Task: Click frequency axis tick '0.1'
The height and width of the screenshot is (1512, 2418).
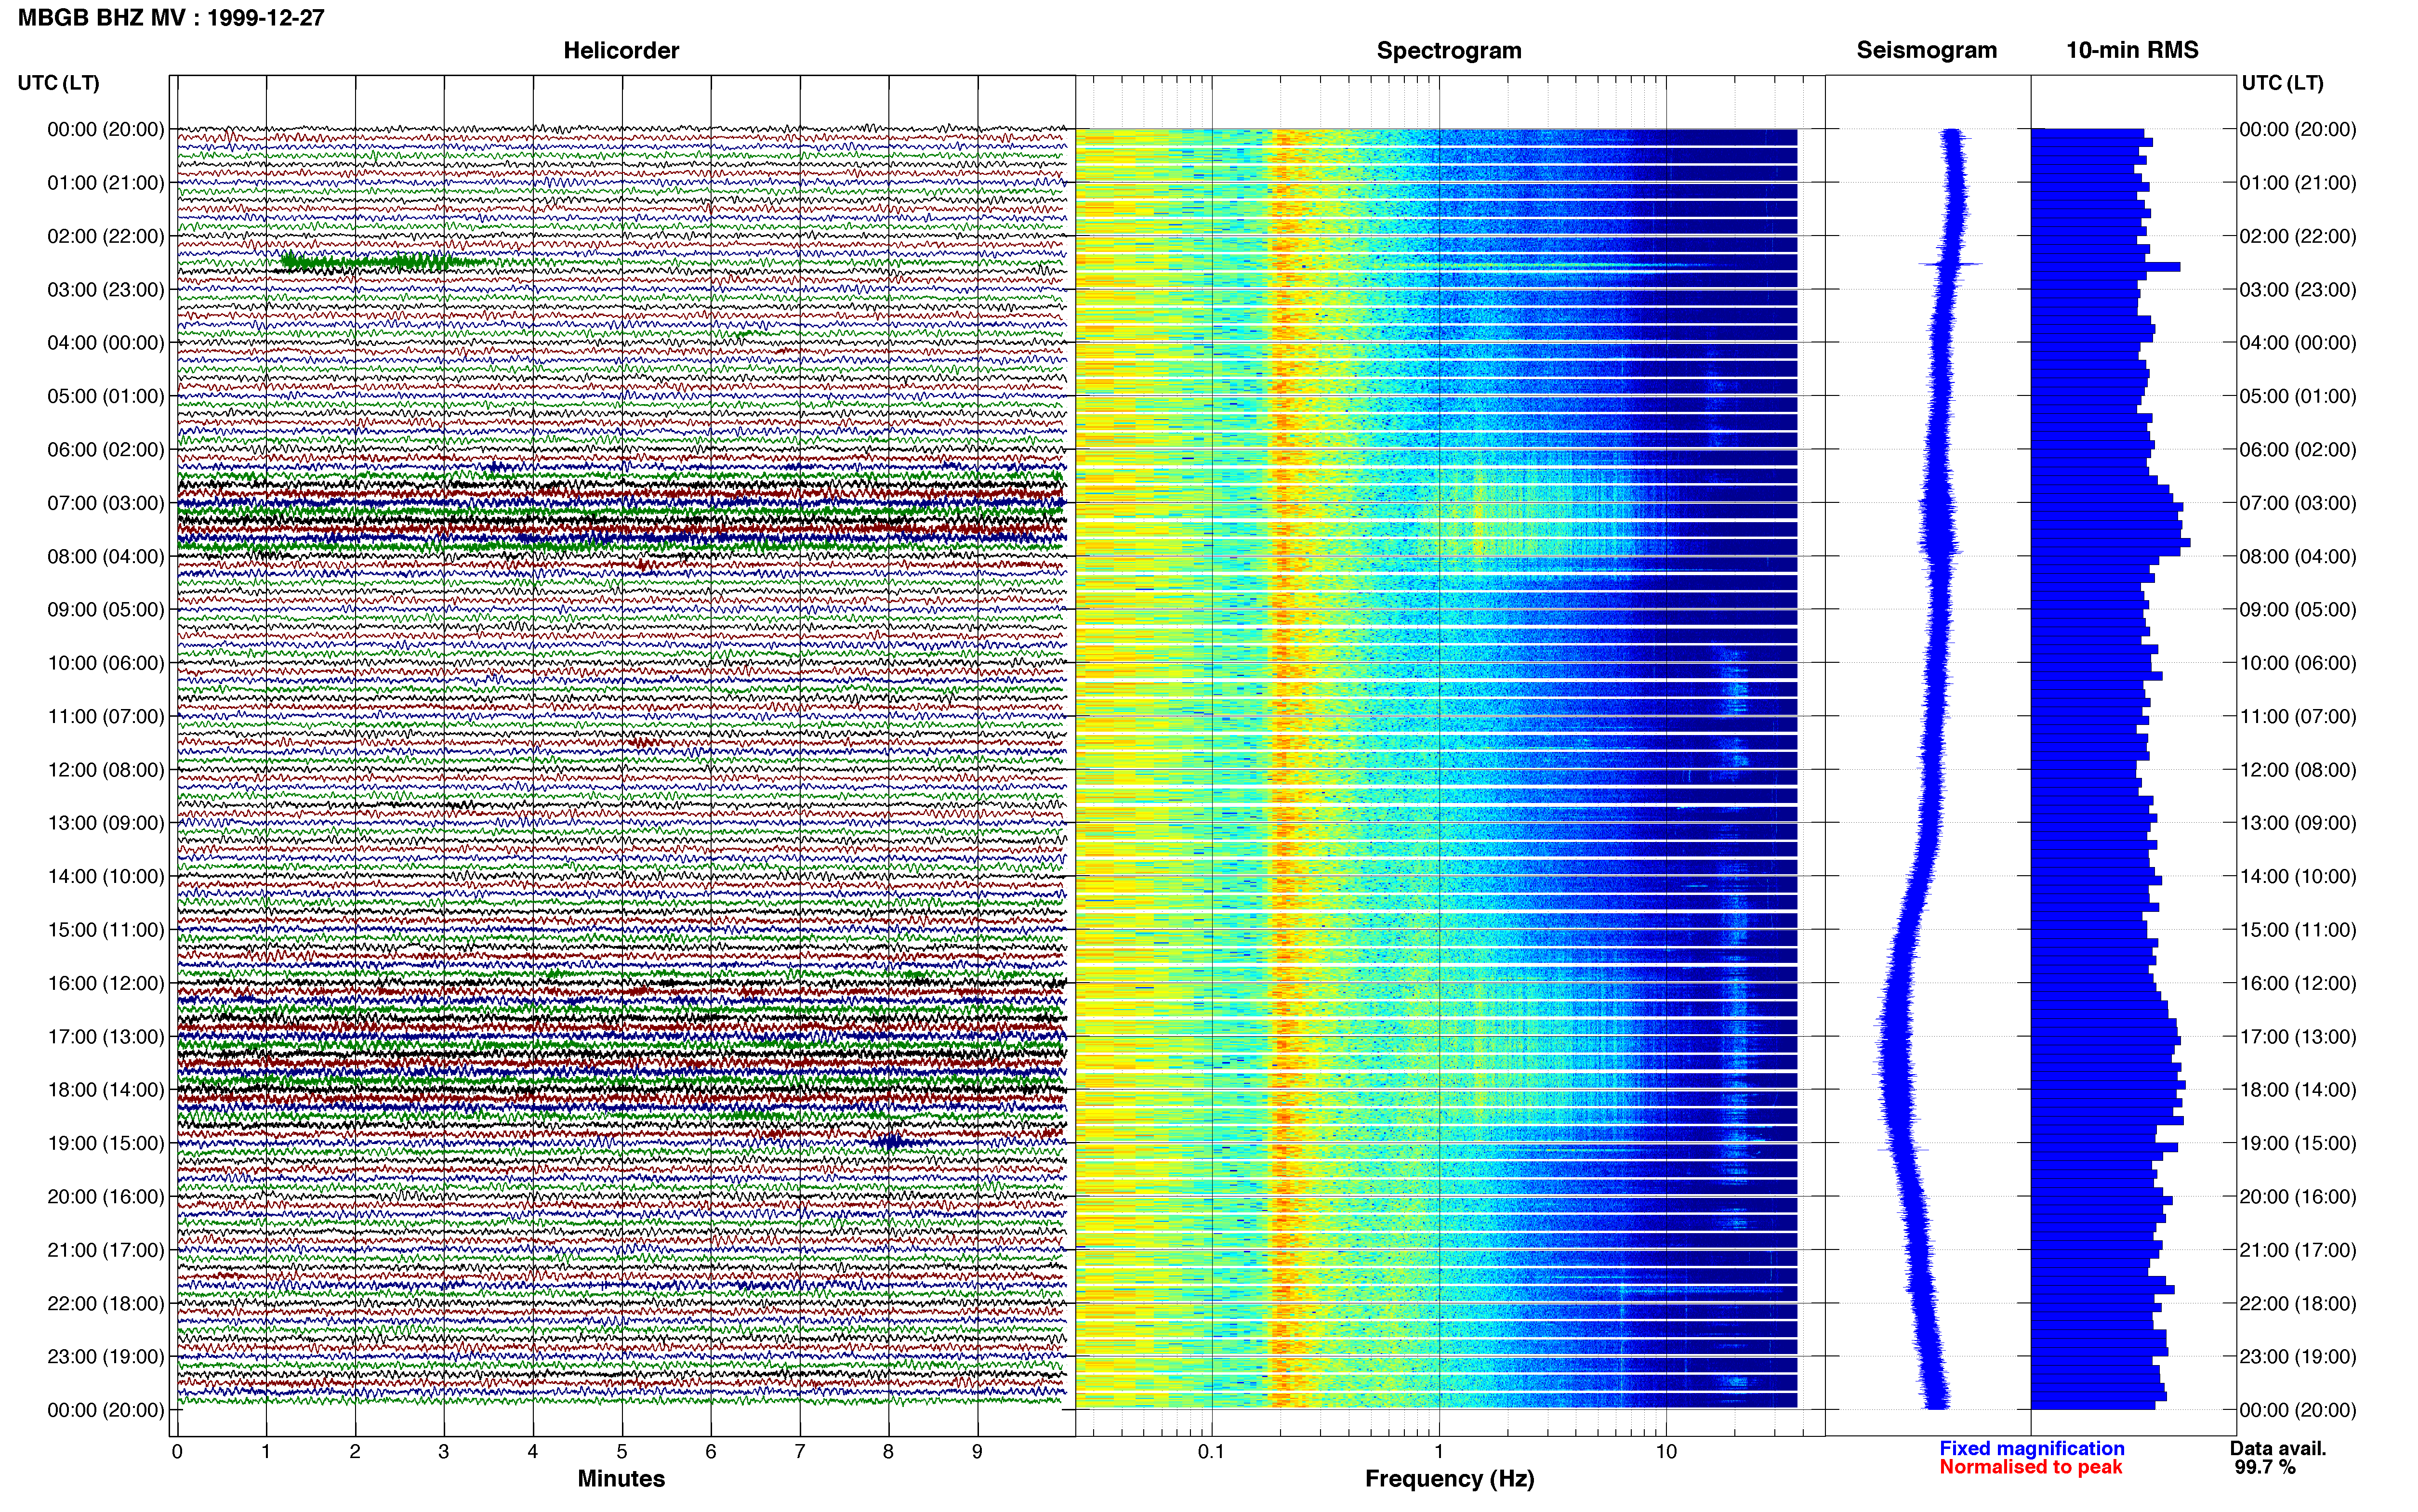Action: point(1211,1452)
